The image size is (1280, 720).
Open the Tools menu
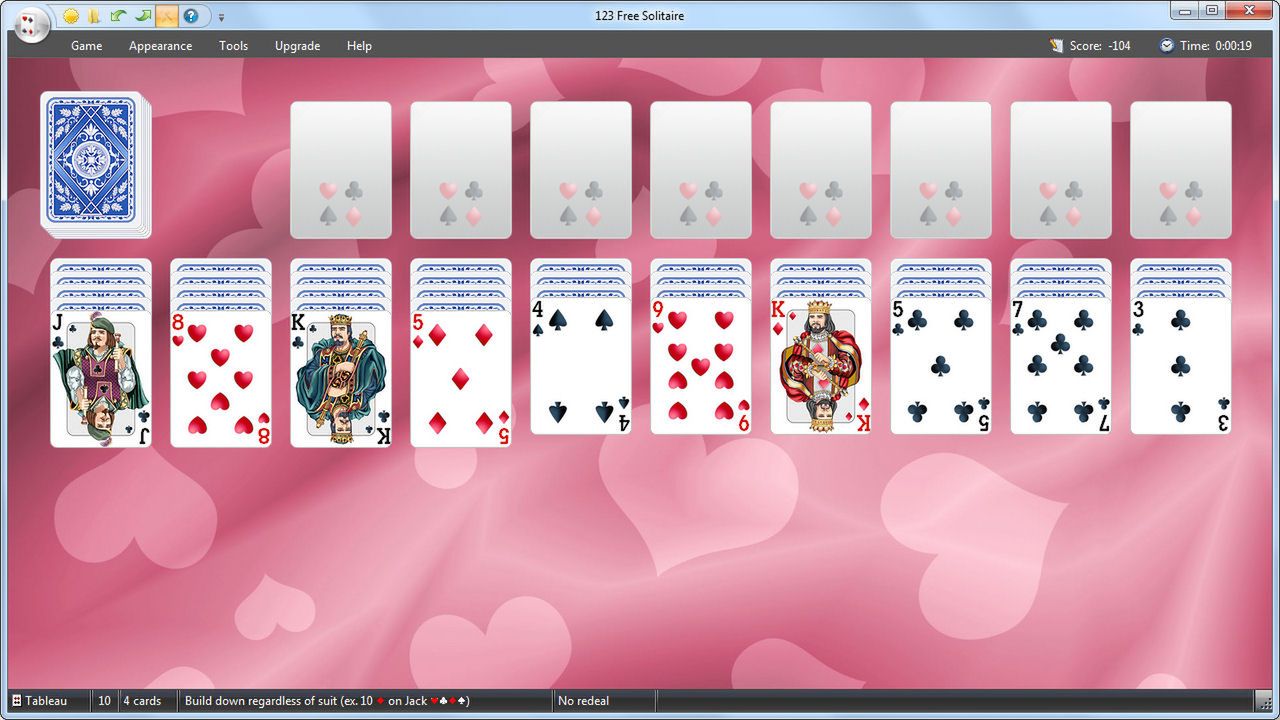point(234,45)
